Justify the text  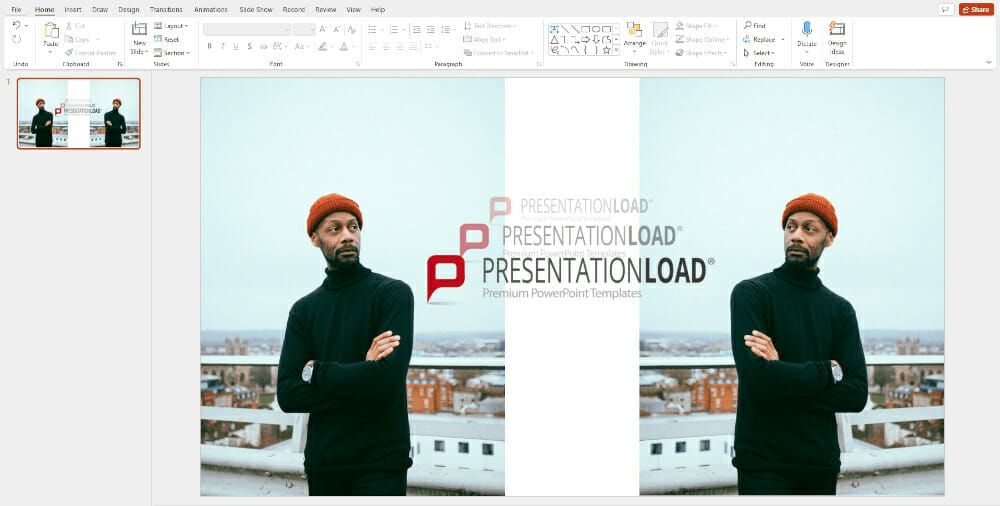413,47
